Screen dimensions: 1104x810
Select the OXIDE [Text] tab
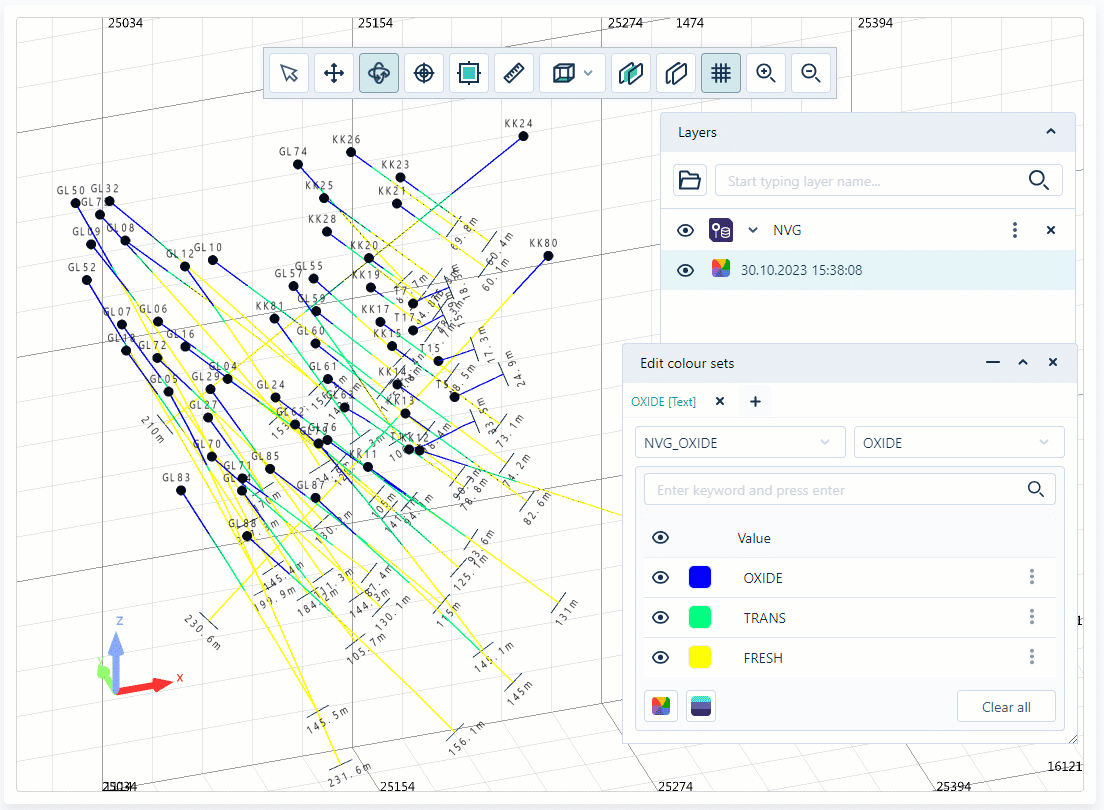(668, 400)
